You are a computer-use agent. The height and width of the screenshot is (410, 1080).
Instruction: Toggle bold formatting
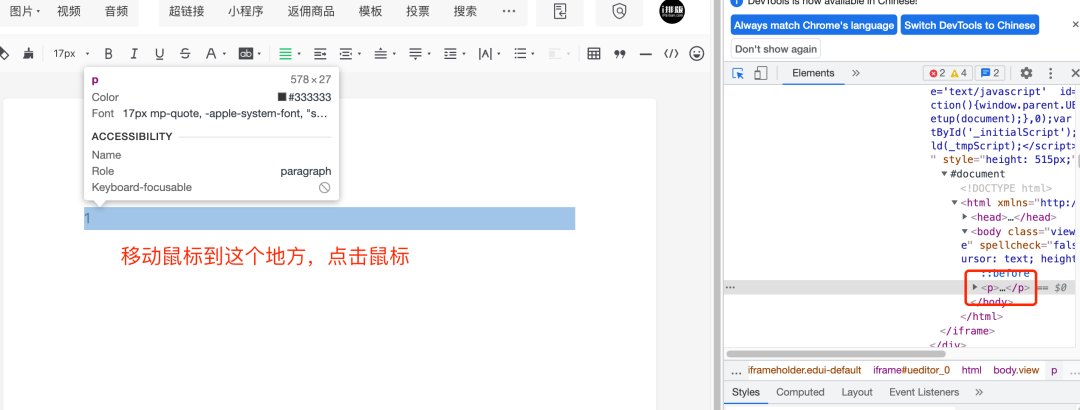[x=108, y=53]
